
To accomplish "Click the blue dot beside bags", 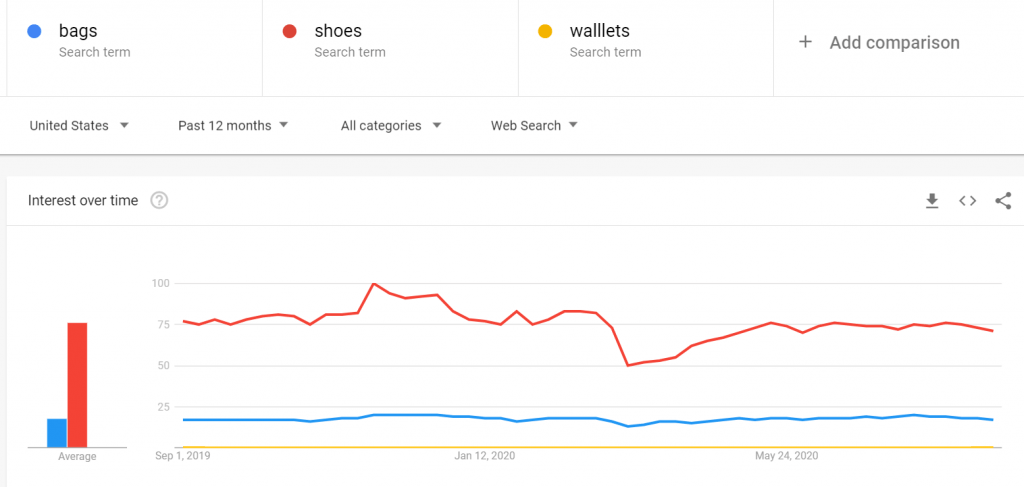I will (35, 31).
